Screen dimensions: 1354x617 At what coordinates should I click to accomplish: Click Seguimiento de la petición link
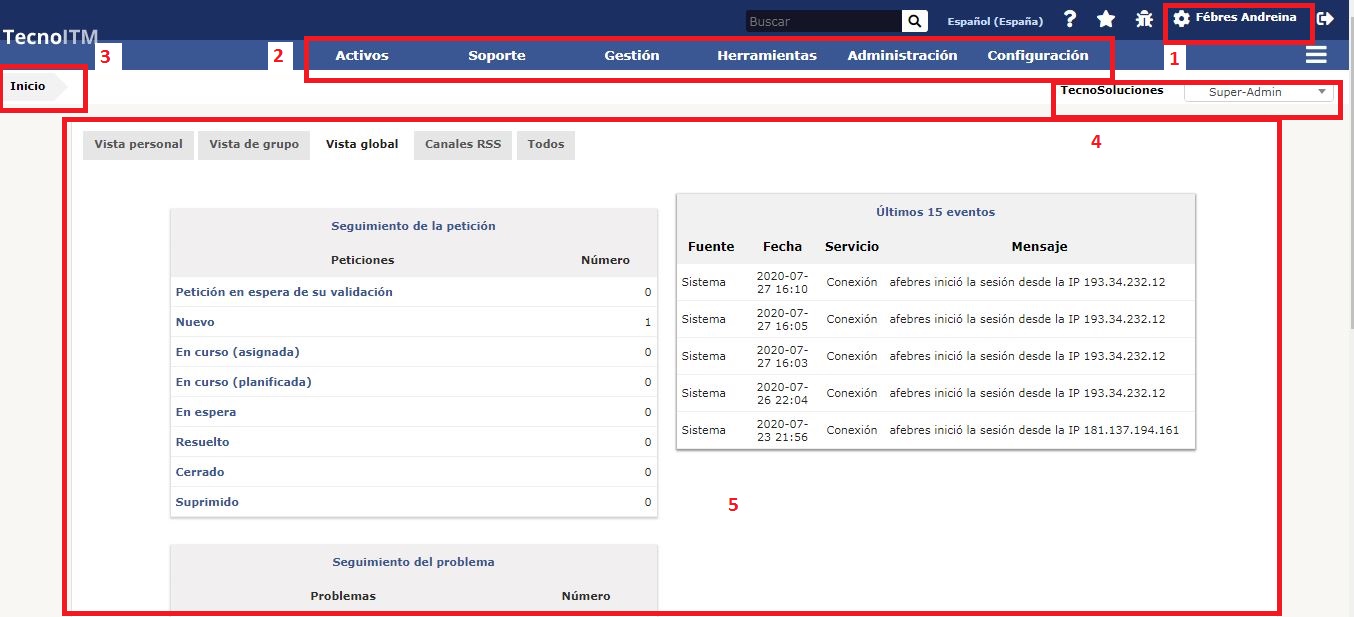click(x=413, y=226)
